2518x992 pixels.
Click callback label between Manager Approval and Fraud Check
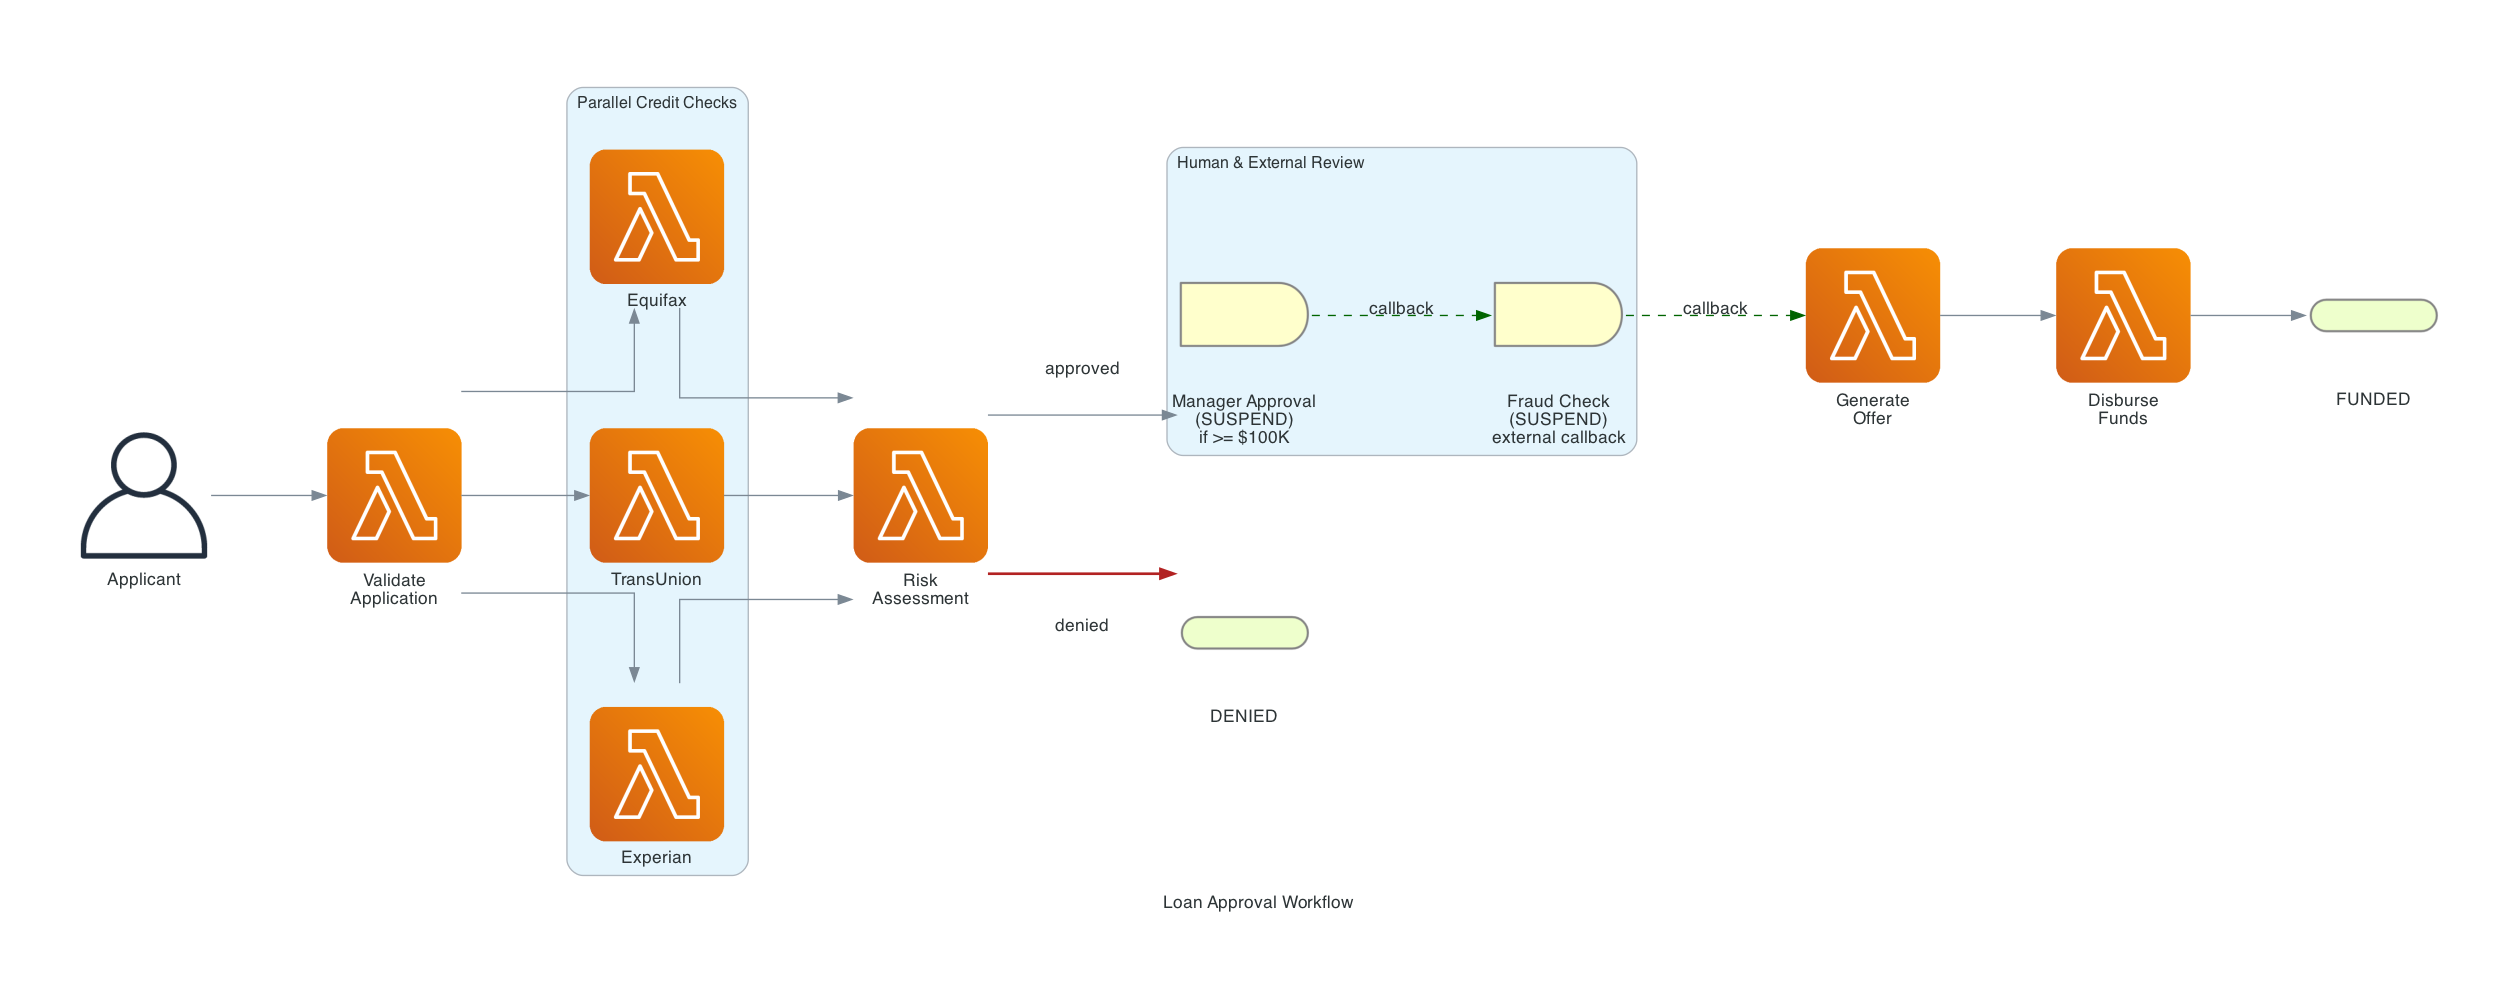[x=1400, y=309]
